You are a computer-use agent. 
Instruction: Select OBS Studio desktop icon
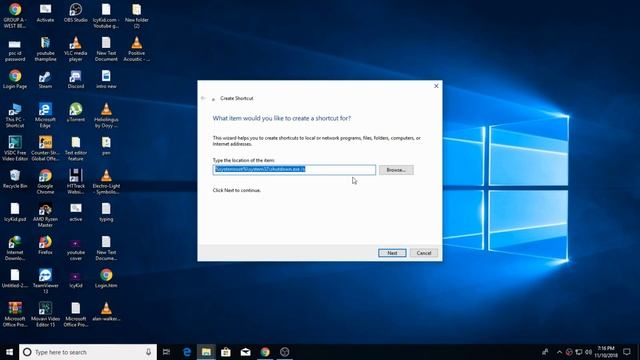tap(76, 13)
